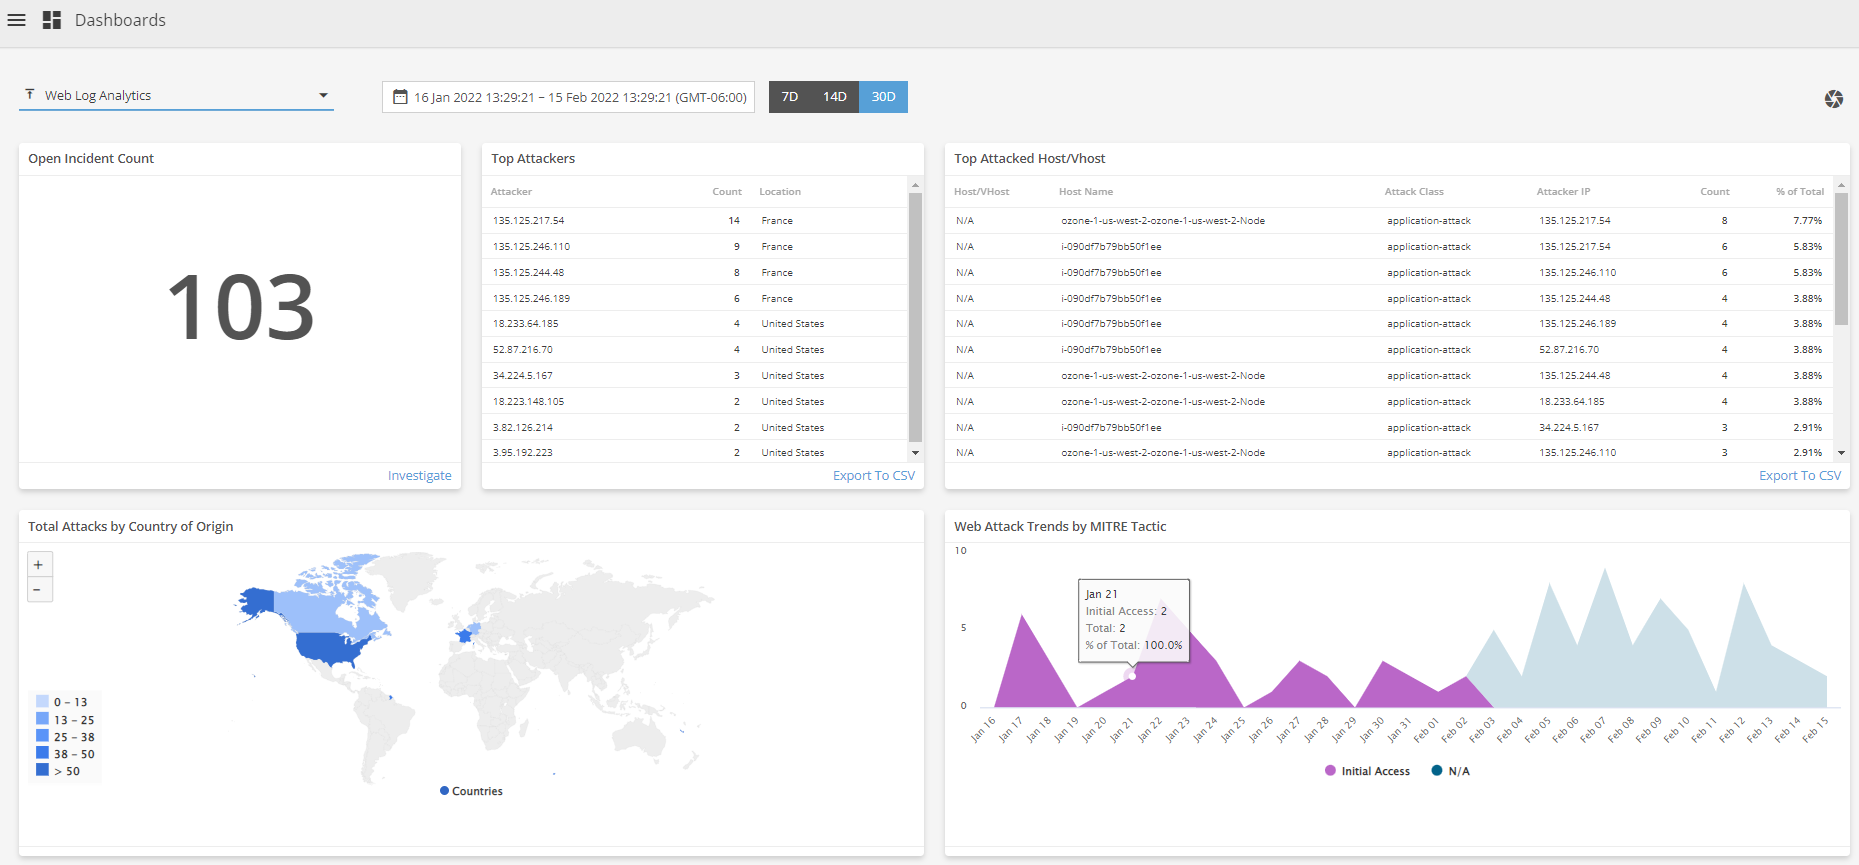
Task: Select the 14D time range tab
Action: [x=834, y=97]
